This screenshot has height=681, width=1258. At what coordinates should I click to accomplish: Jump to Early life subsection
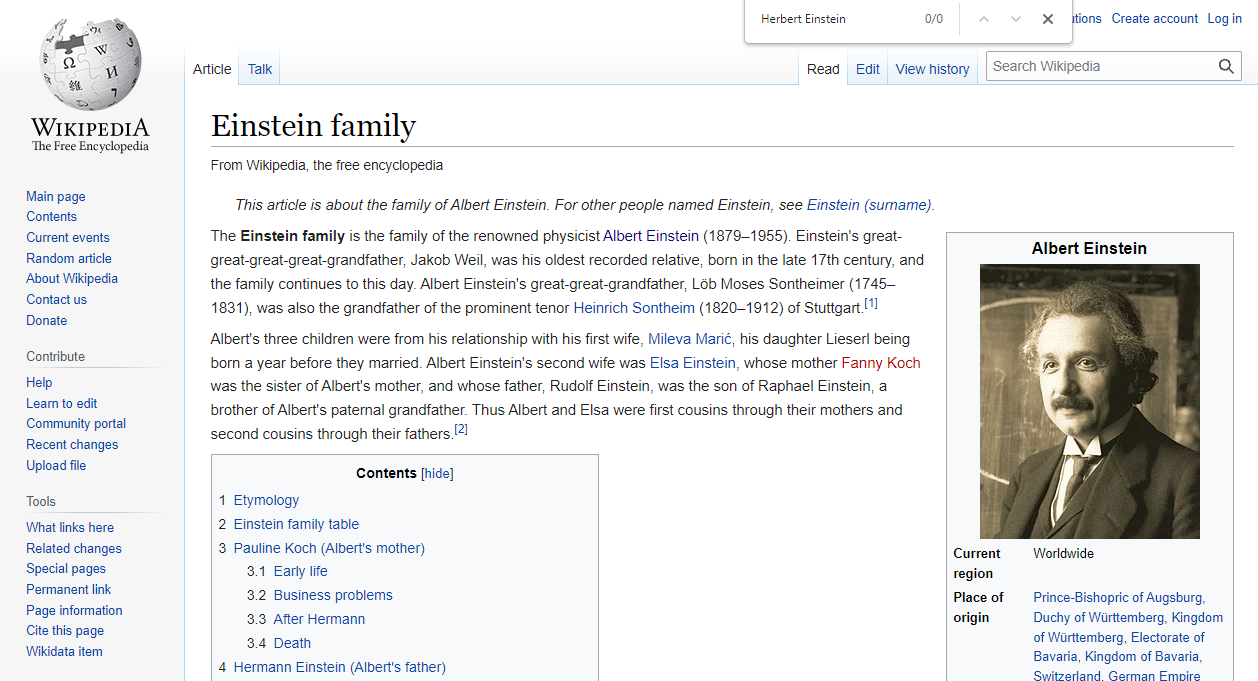[x=301, y=571]
